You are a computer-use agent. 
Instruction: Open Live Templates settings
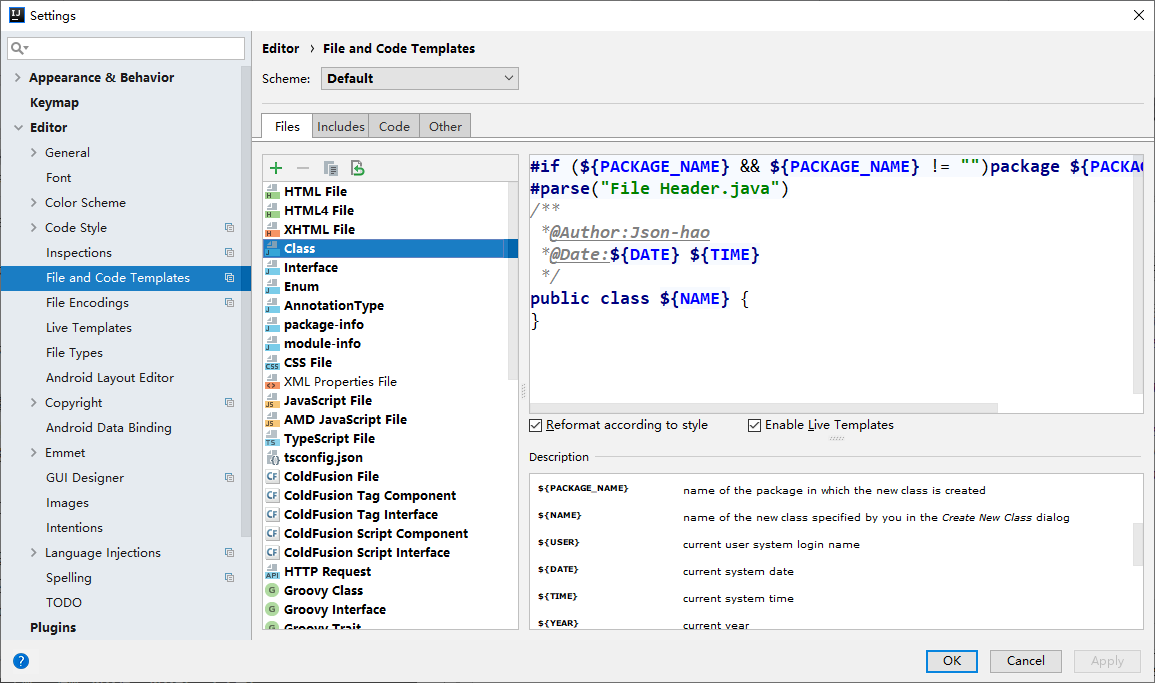pyautogui.click(x=88, y=328)
